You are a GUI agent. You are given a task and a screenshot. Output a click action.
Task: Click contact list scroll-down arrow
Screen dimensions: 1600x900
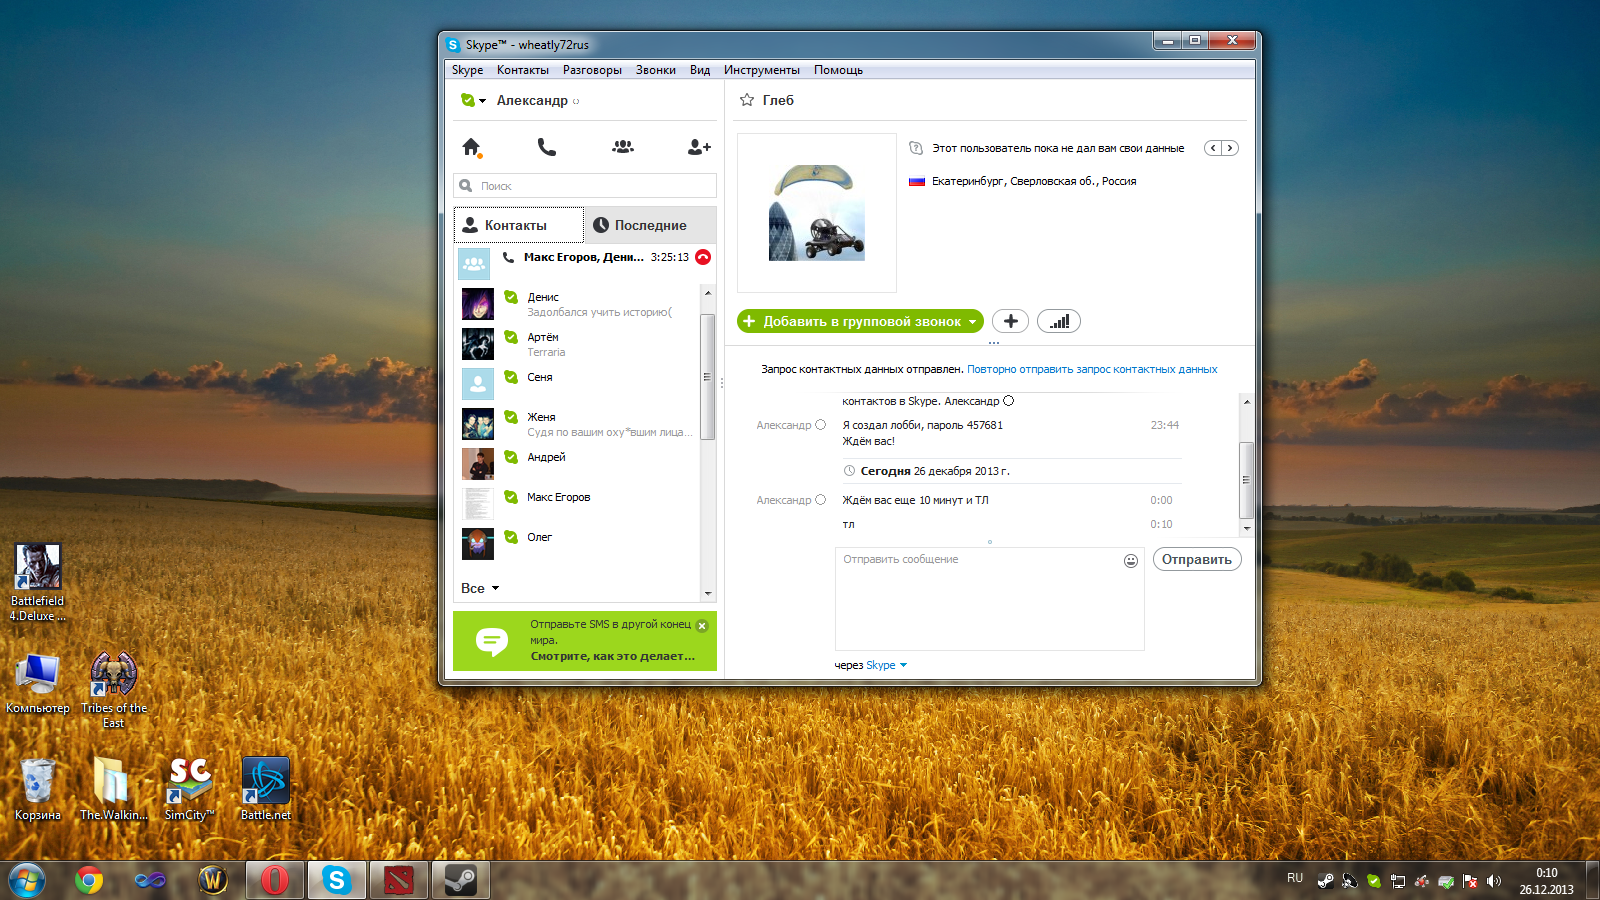point(708,593)
